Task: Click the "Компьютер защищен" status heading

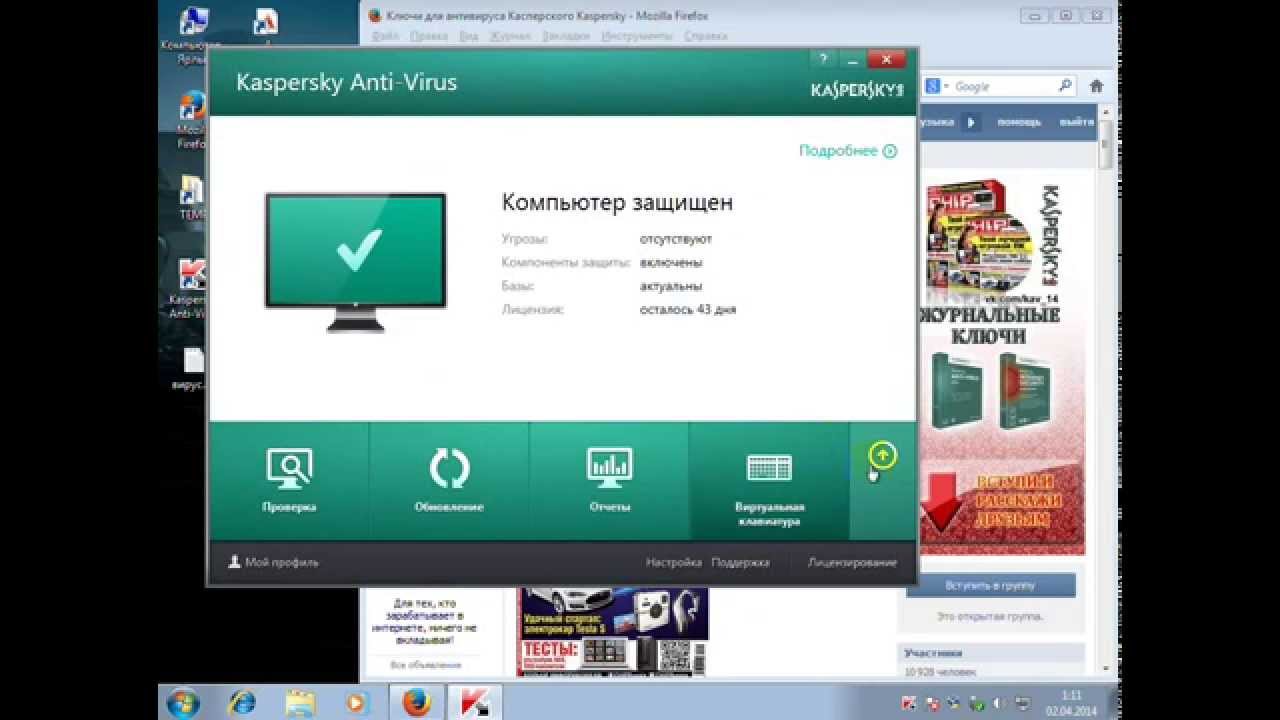Action: tap(617, 202)
